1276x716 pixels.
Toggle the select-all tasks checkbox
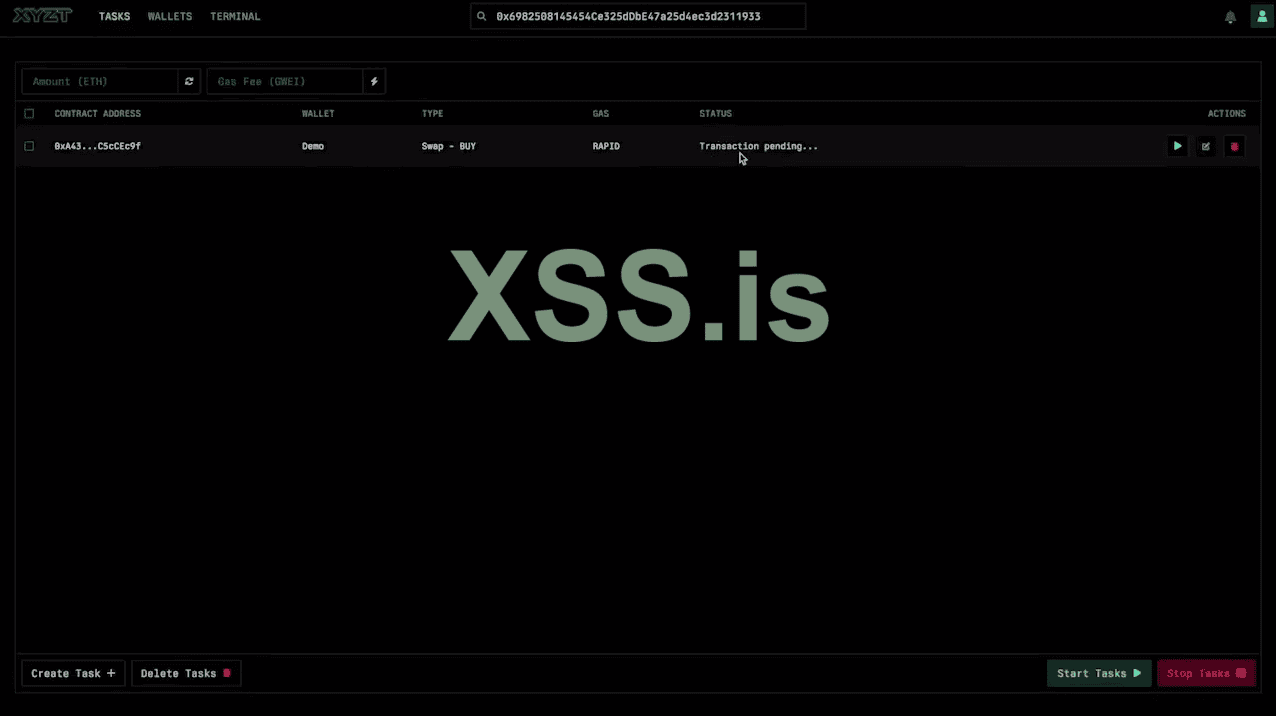(29, 114)
